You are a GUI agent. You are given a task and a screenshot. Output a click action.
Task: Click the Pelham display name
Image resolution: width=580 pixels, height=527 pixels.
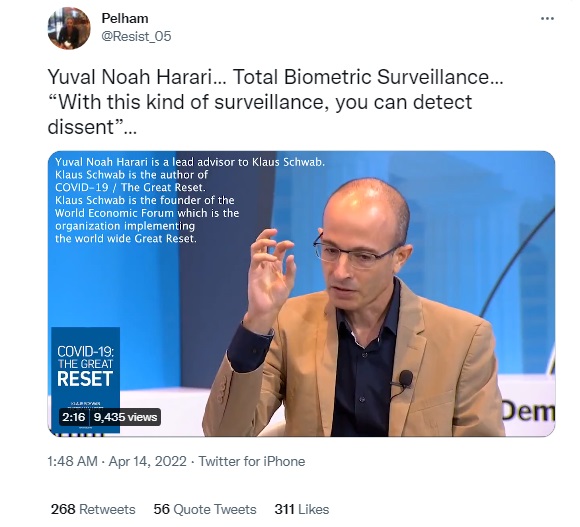pyautogui.click(x=125, y=18)
